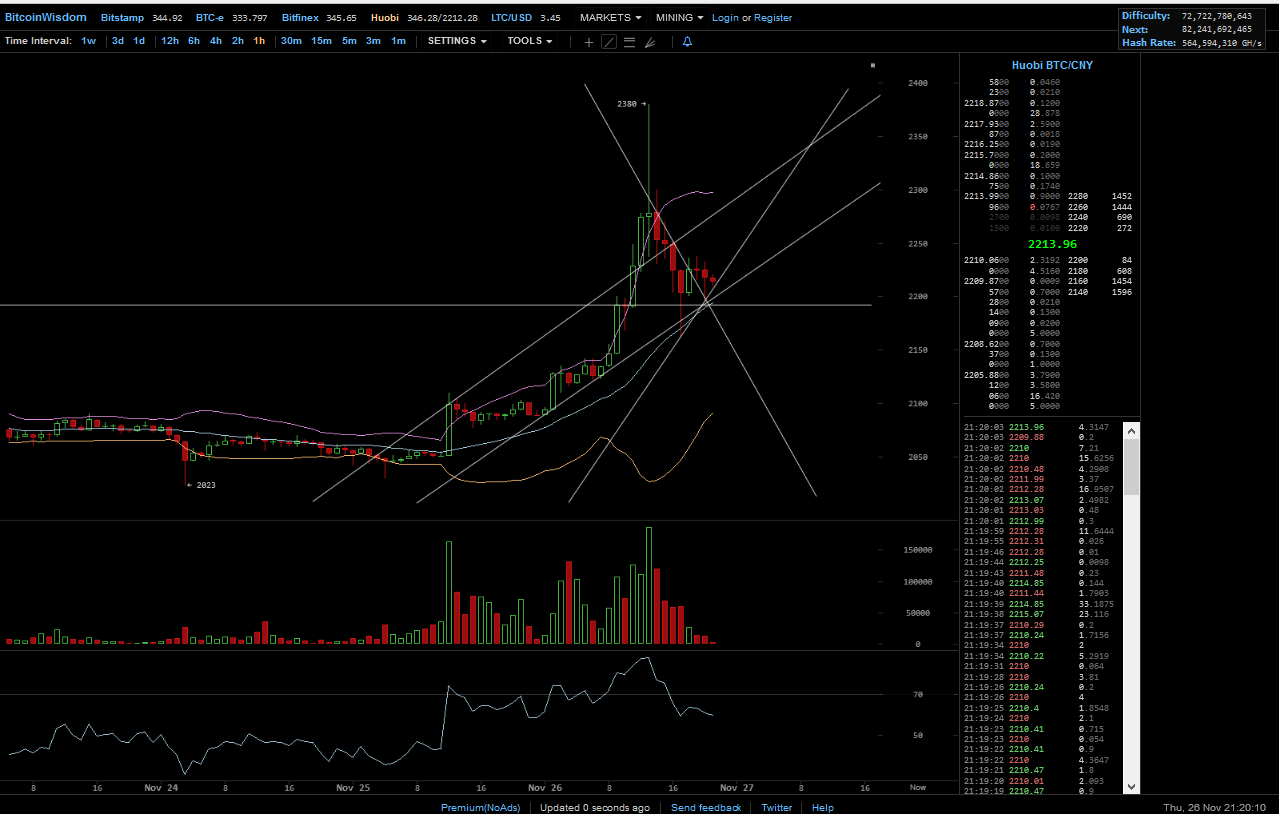Set the time interval to 3m
This screenshot has height=814, width=1279.
pyautogui.click(x=373, y=41)
